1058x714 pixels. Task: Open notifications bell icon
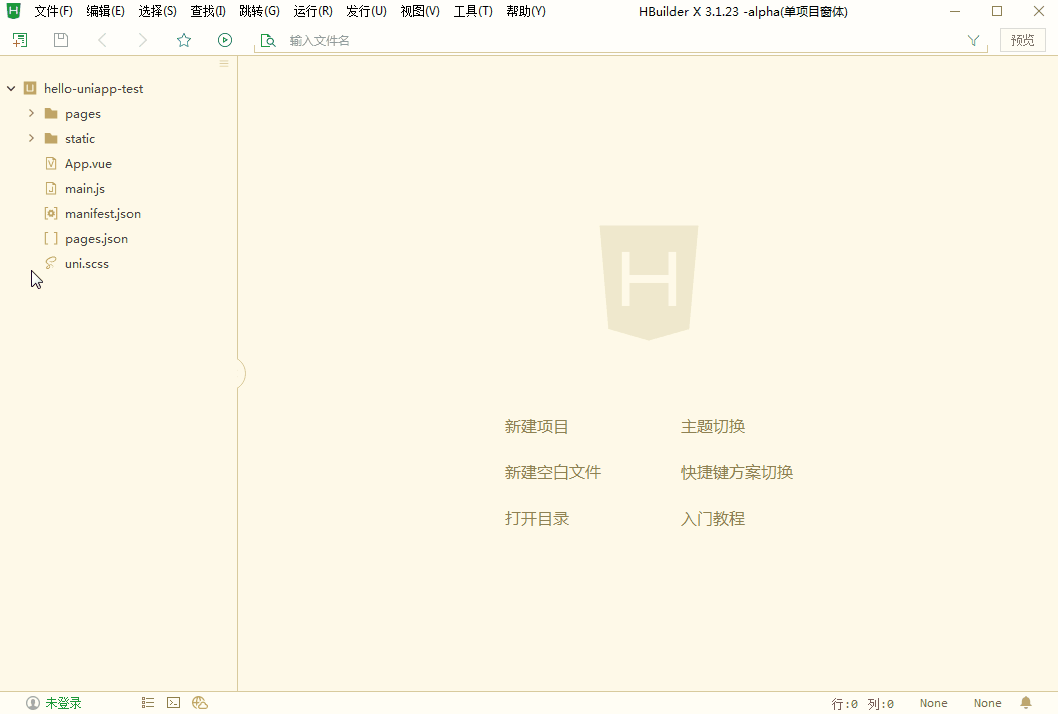(1026, 703)
